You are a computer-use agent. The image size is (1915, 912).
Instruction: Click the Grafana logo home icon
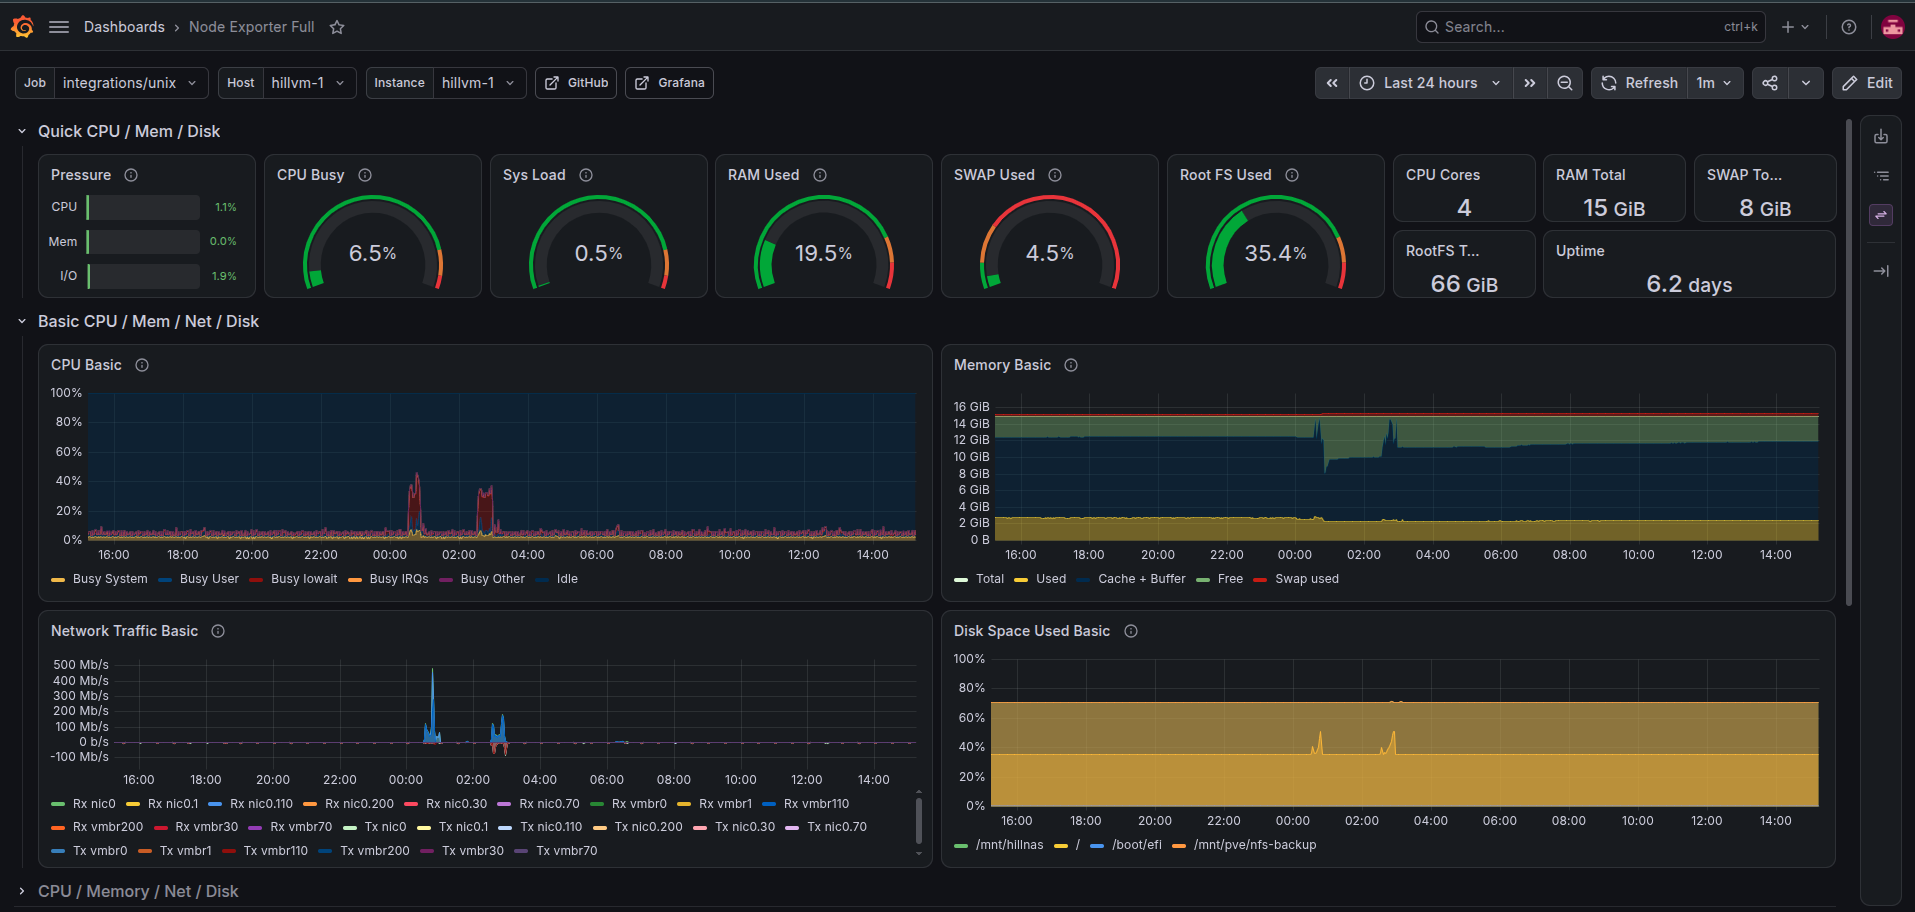[x=23, y=27]
